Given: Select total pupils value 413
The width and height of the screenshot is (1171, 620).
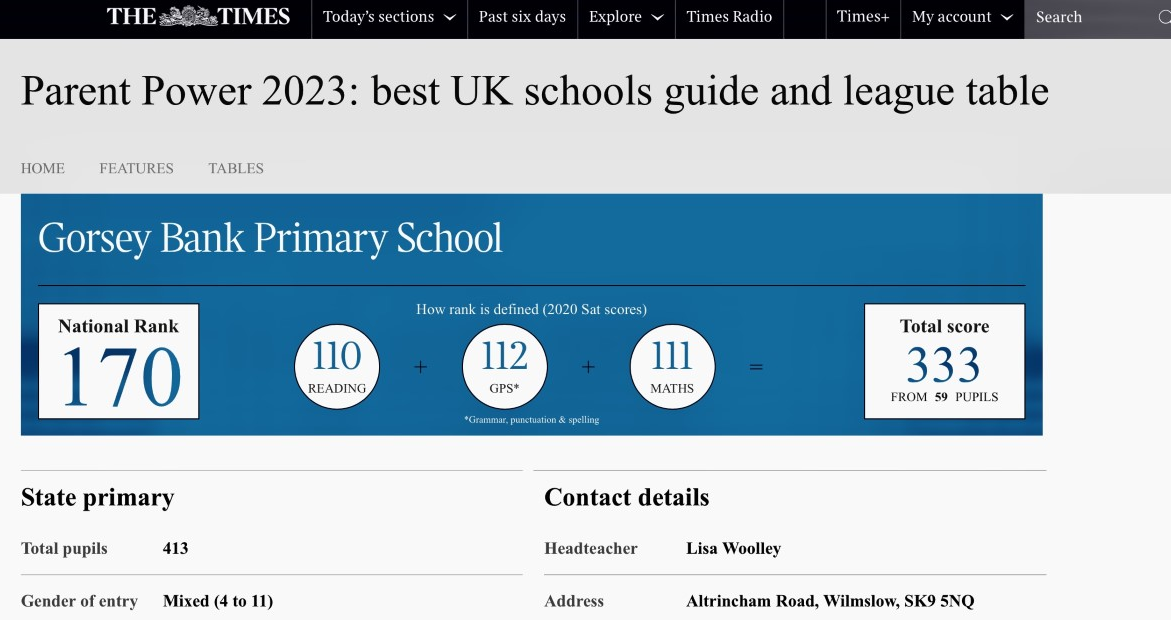Looking at the screenshot, I should pos(176,548).
